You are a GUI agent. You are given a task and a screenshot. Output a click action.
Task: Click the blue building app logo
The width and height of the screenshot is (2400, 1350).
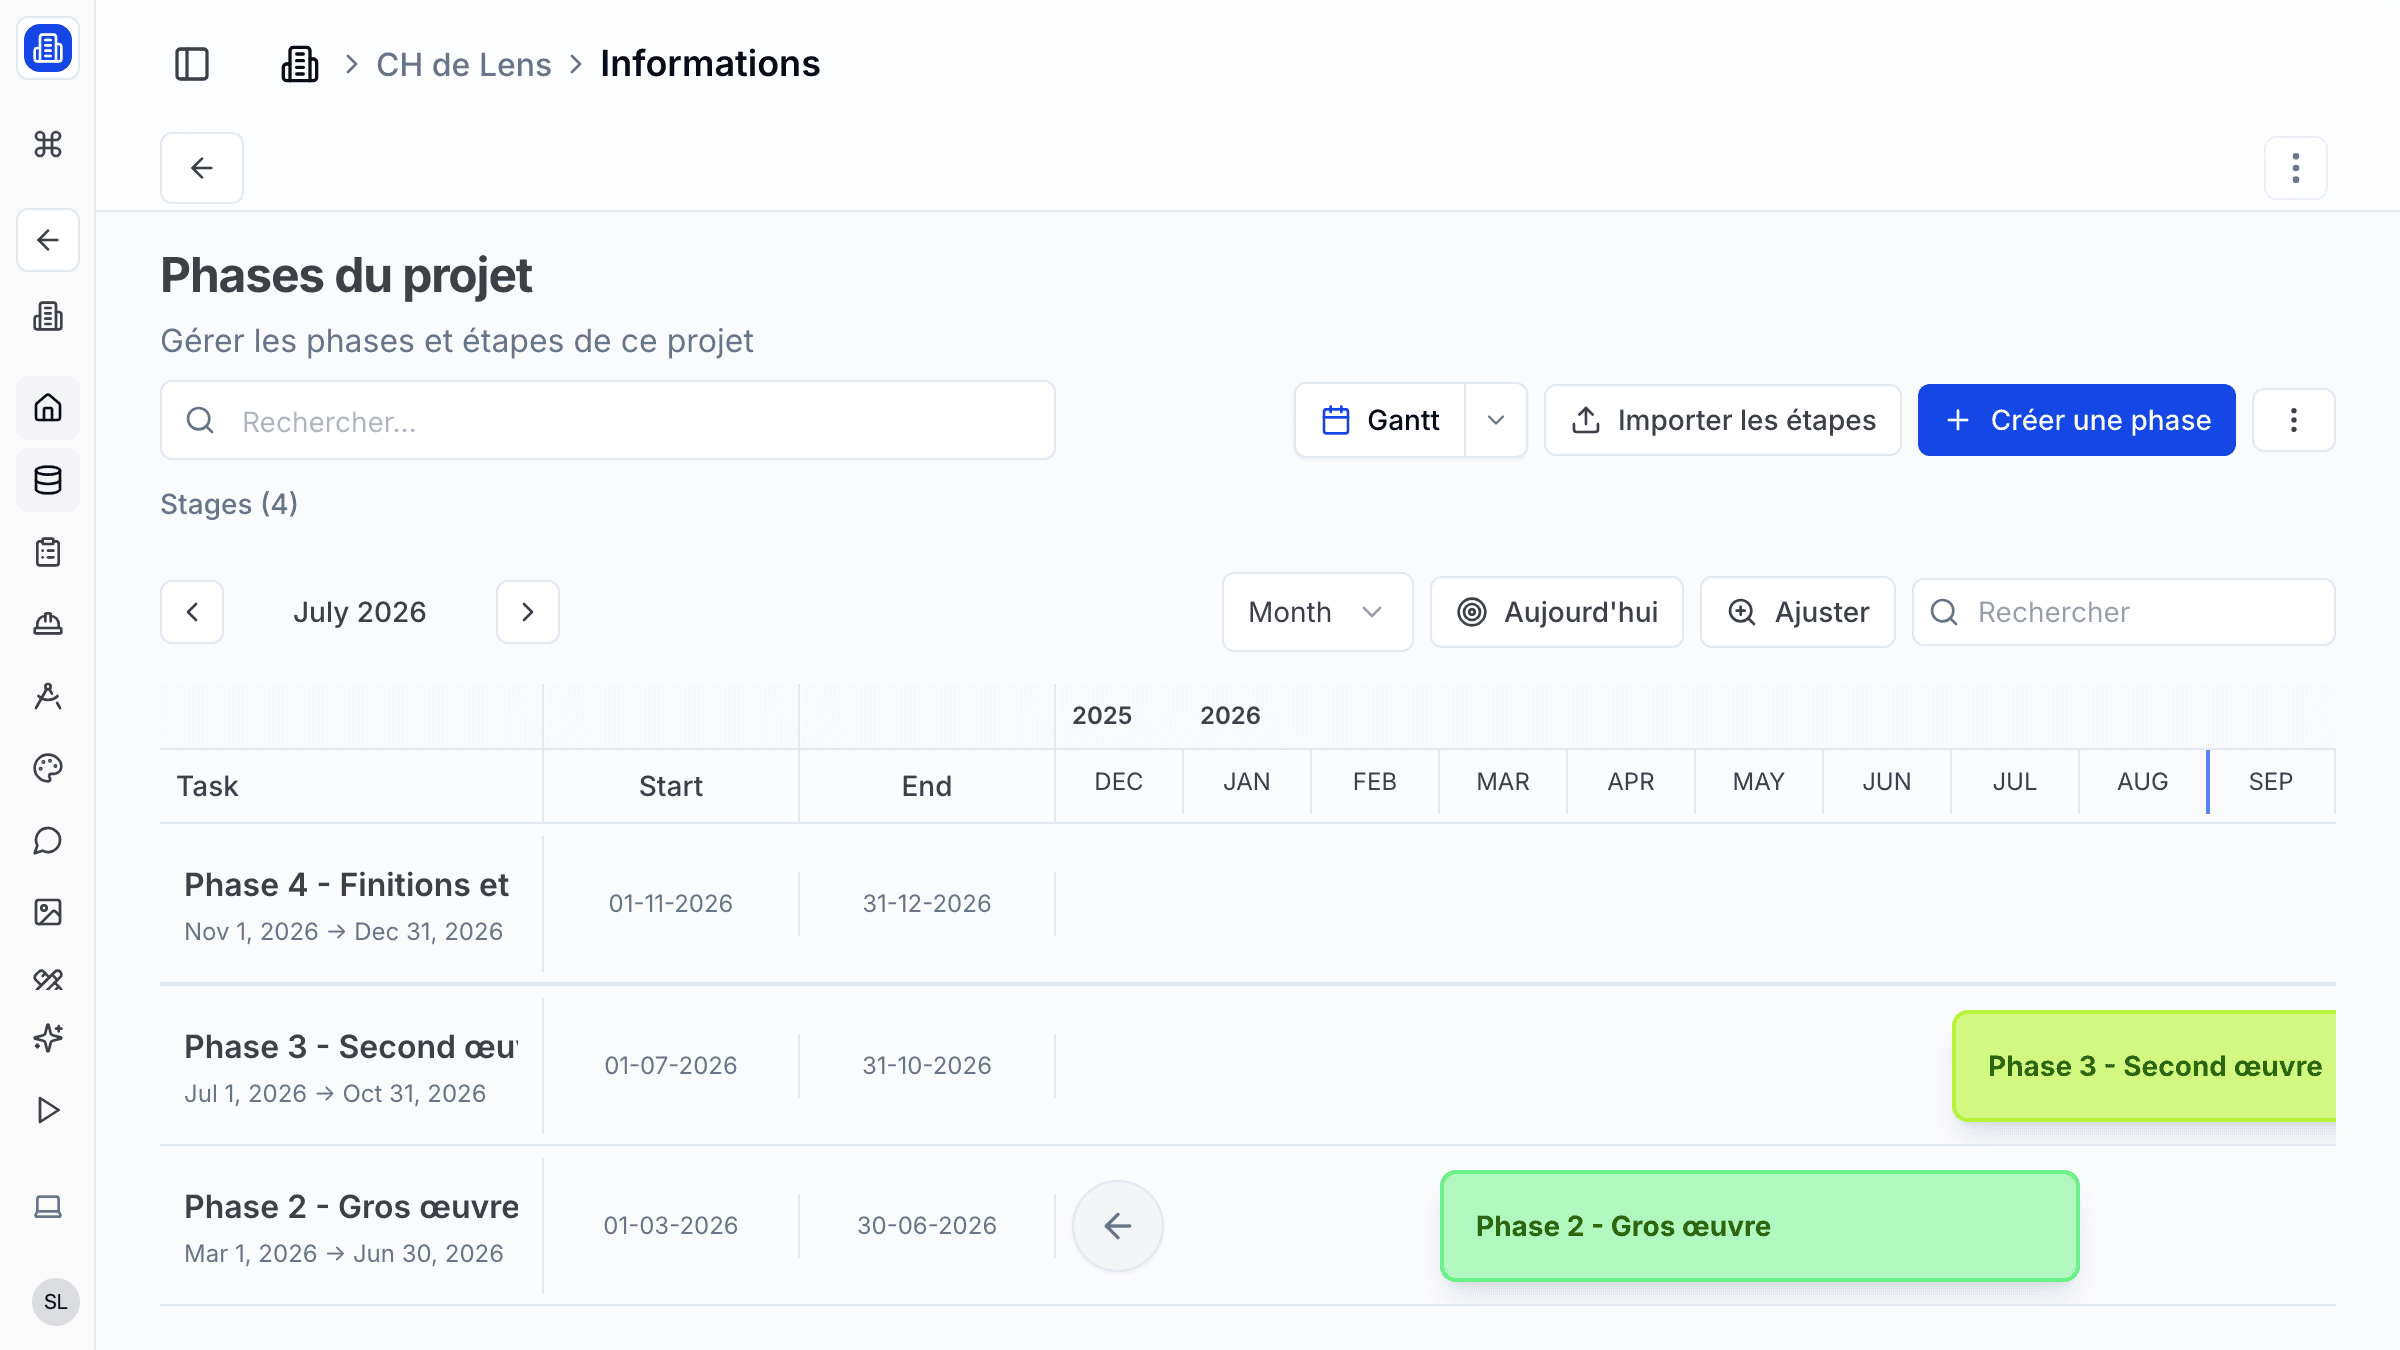point(48,48)
